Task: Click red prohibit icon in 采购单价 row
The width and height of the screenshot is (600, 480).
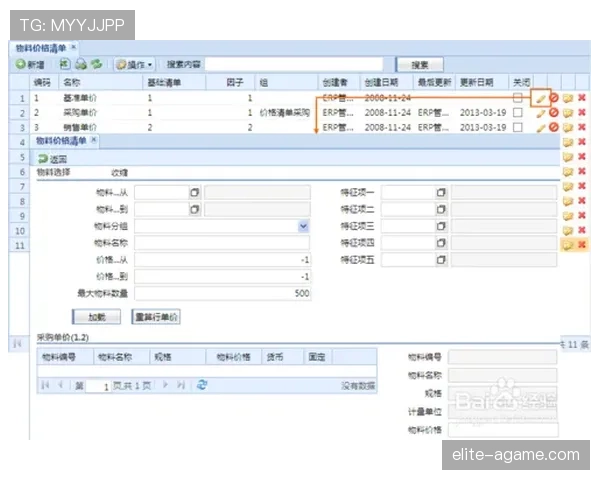Action: tap(554, 113)
